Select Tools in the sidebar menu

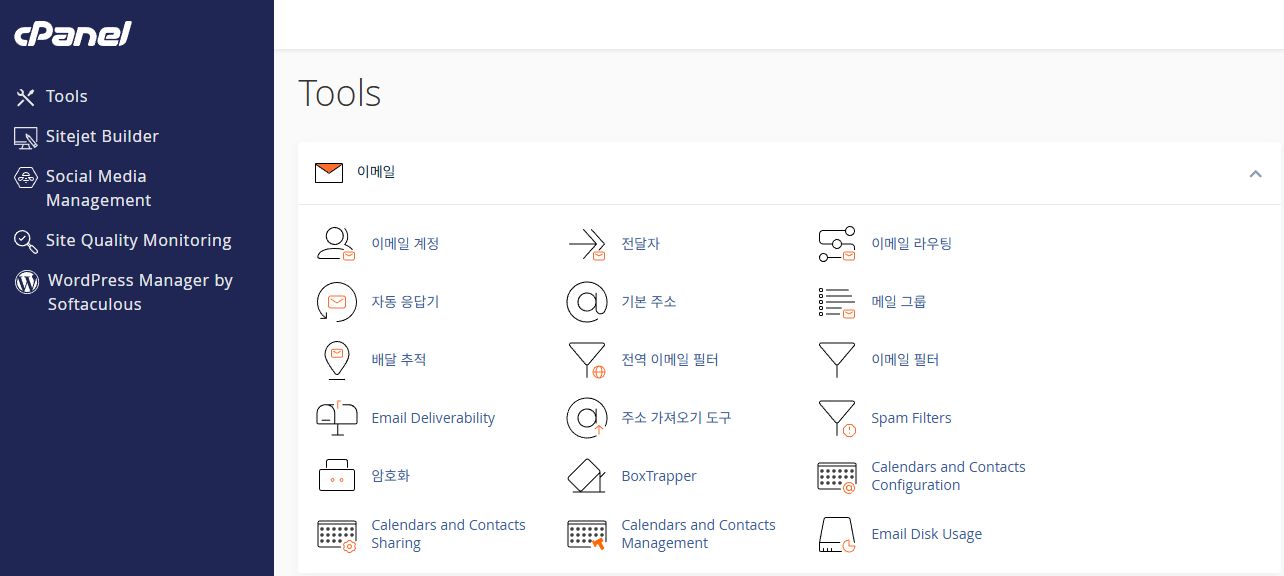[67, 97]
